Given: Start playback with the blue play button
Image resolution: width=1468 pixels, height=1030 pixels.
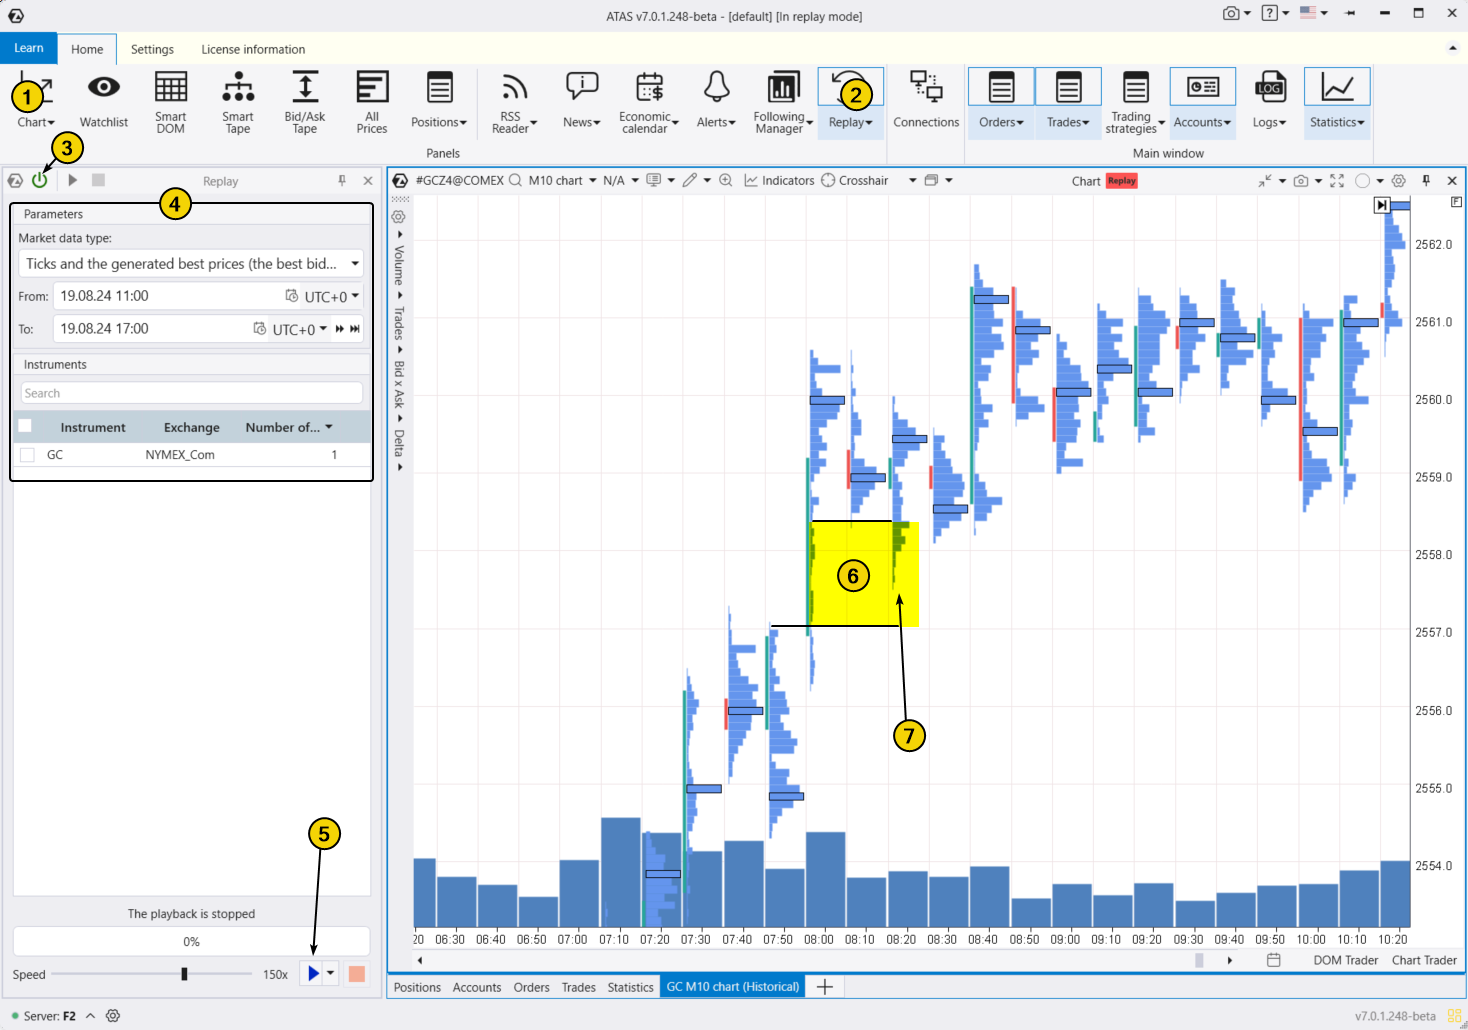Looking at the screenshot, I should coord(312,973).
